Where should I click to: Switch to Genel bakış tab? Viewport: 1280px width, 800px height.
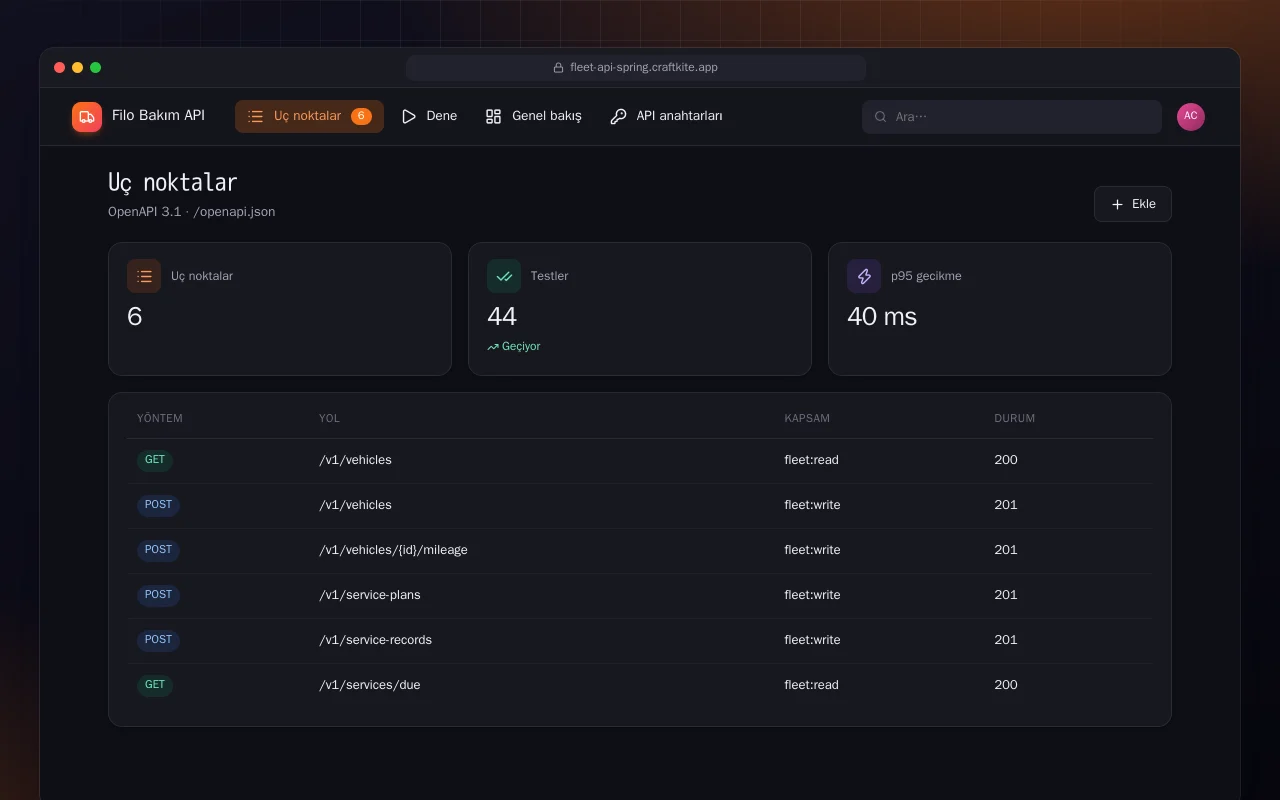(x=533, y=117)
